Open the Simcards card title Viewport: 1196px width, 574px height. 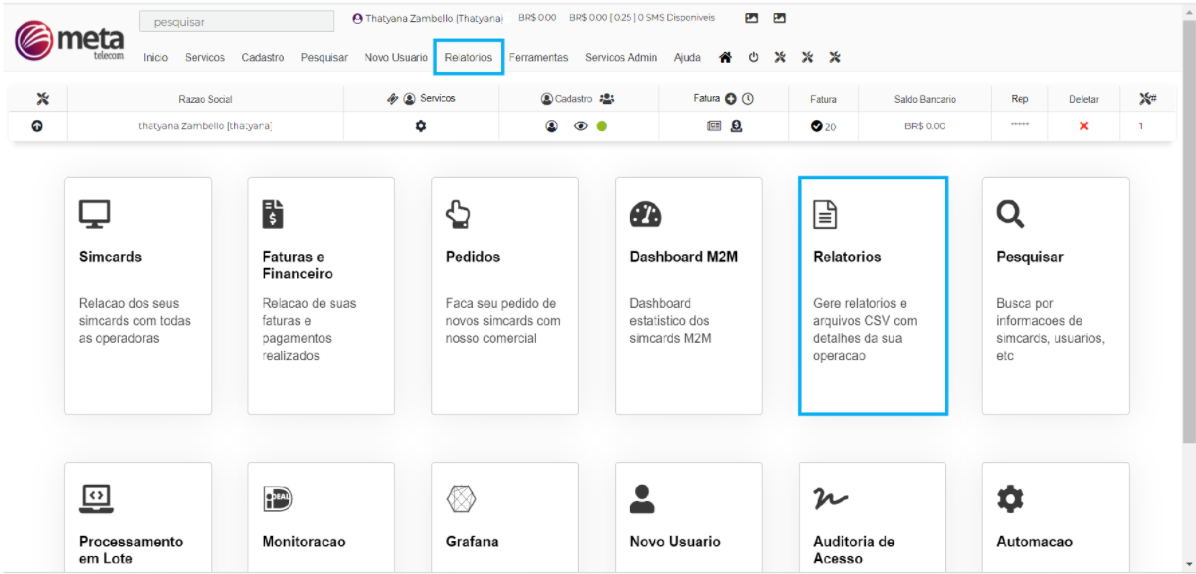pos(111,257)
